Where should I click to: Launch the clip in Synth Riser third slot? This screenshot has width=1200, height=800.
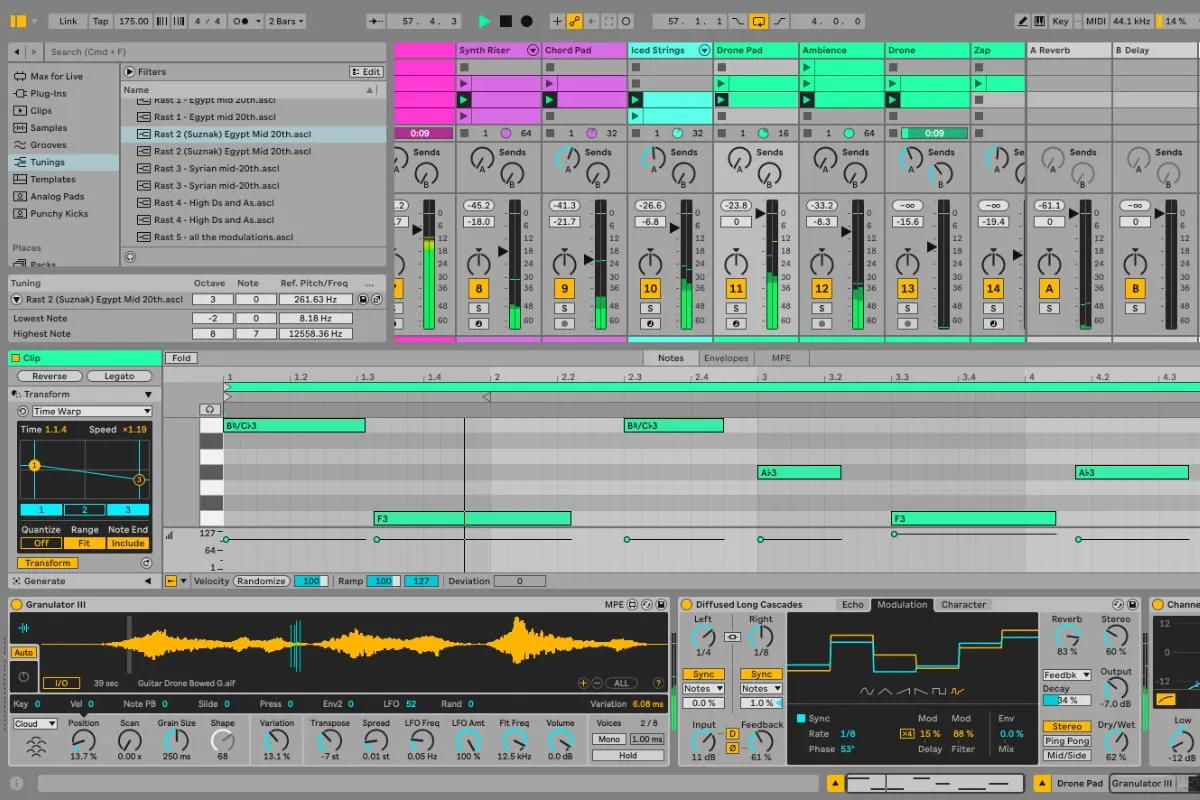point(464,100)
